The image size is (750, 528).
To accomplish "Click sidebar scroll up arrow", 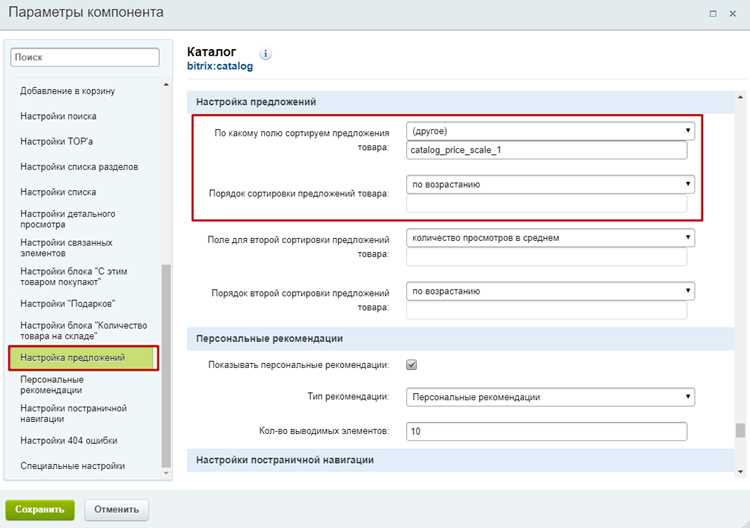I will coord(166,85).
